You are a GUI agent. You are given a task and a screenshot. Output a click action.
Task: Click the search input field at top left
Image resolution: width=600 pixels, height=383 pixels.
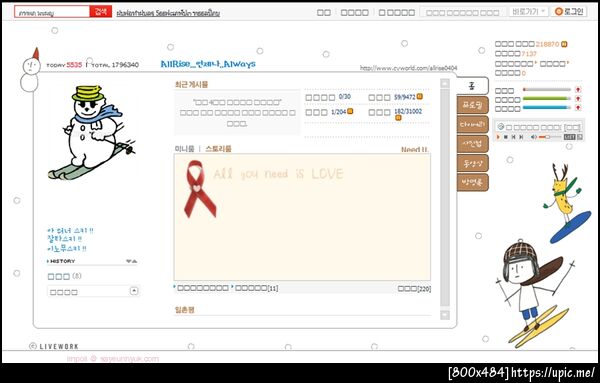coord(52,12)
